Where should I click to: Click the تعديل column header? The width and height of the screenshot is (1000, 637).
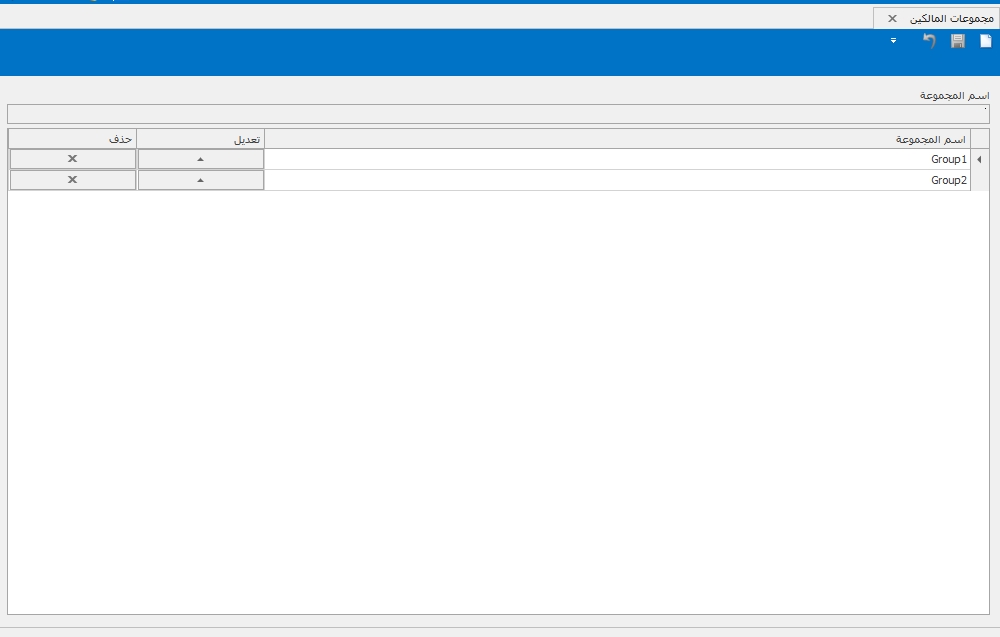click(x=200, y=139)
